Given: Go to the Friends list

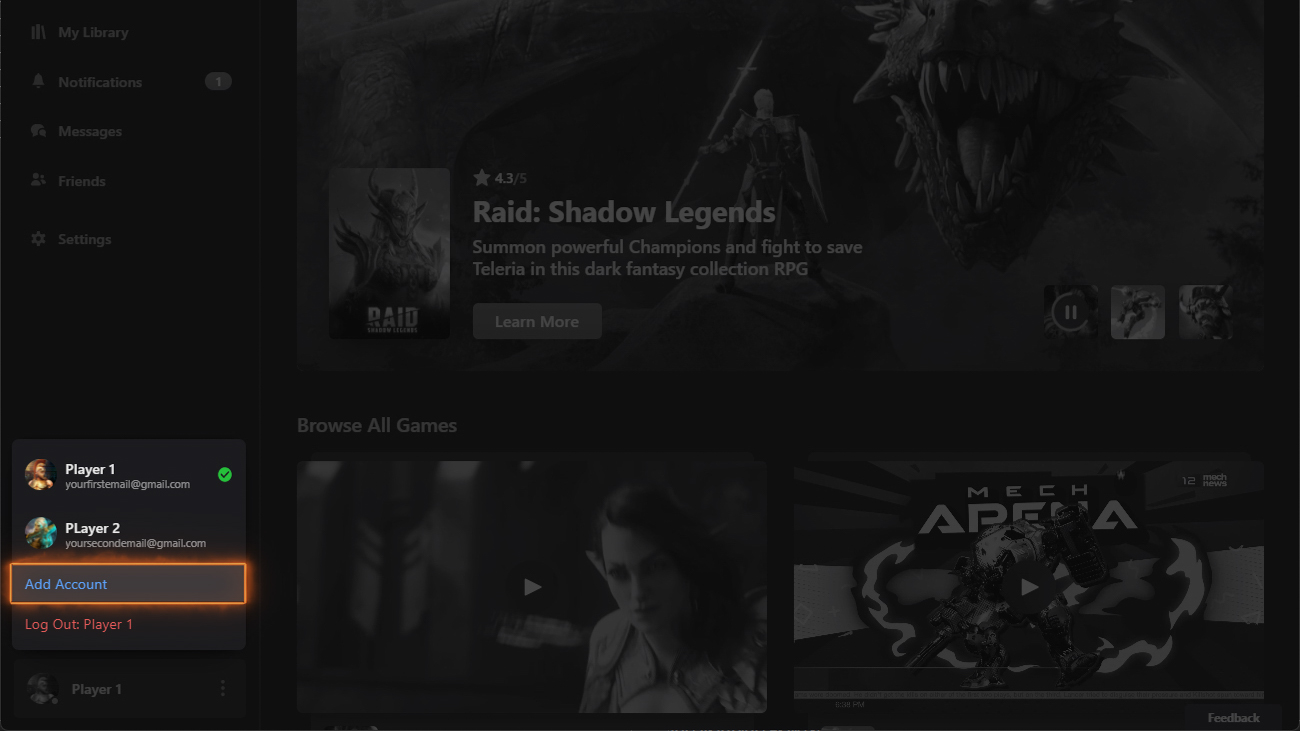Looking at the screenshot, I should (68, 181).
